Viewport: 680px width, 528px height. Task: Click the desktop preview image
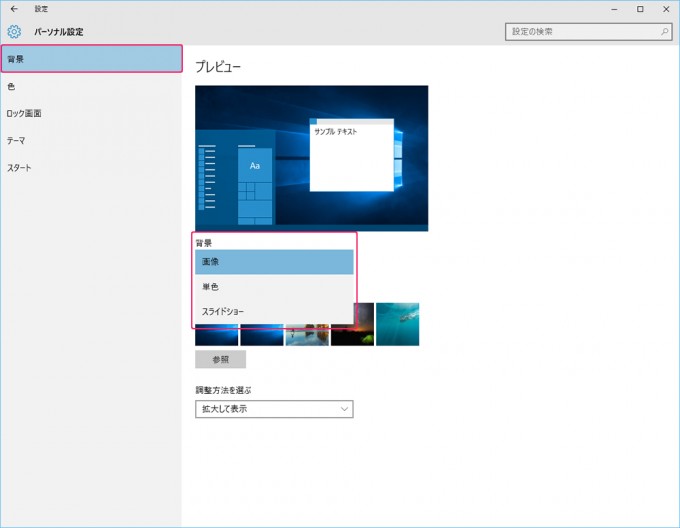tap(311, 158)
